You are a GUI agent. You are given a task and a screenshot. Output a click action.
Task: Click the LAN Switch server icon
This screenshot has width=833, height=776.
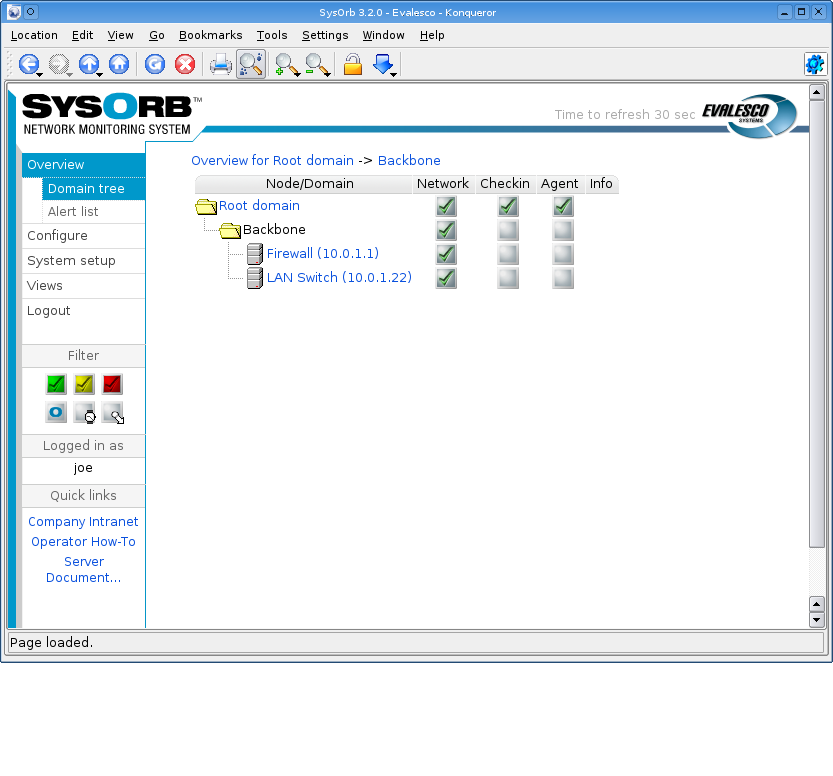coord(255,278)
